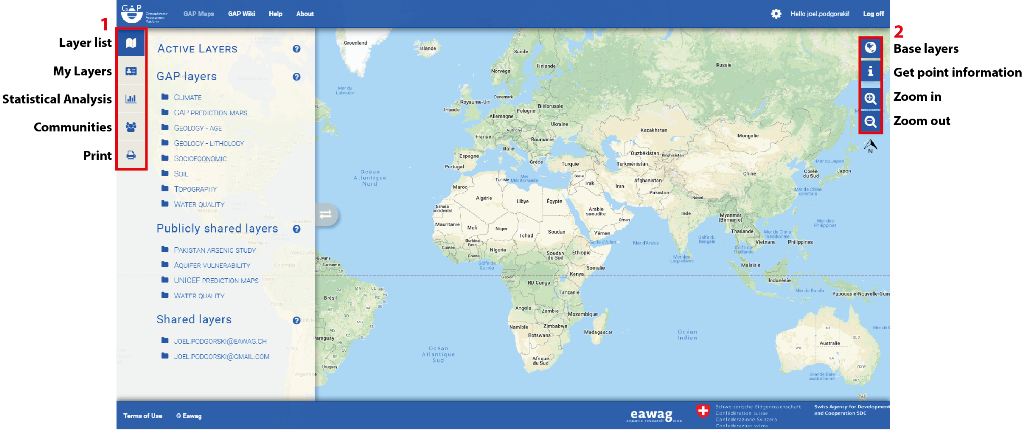Image resolution: width=1024 pixels, height=430 pixels.
Task: Expand the Topography folder
Action: (x=188, y=189)
